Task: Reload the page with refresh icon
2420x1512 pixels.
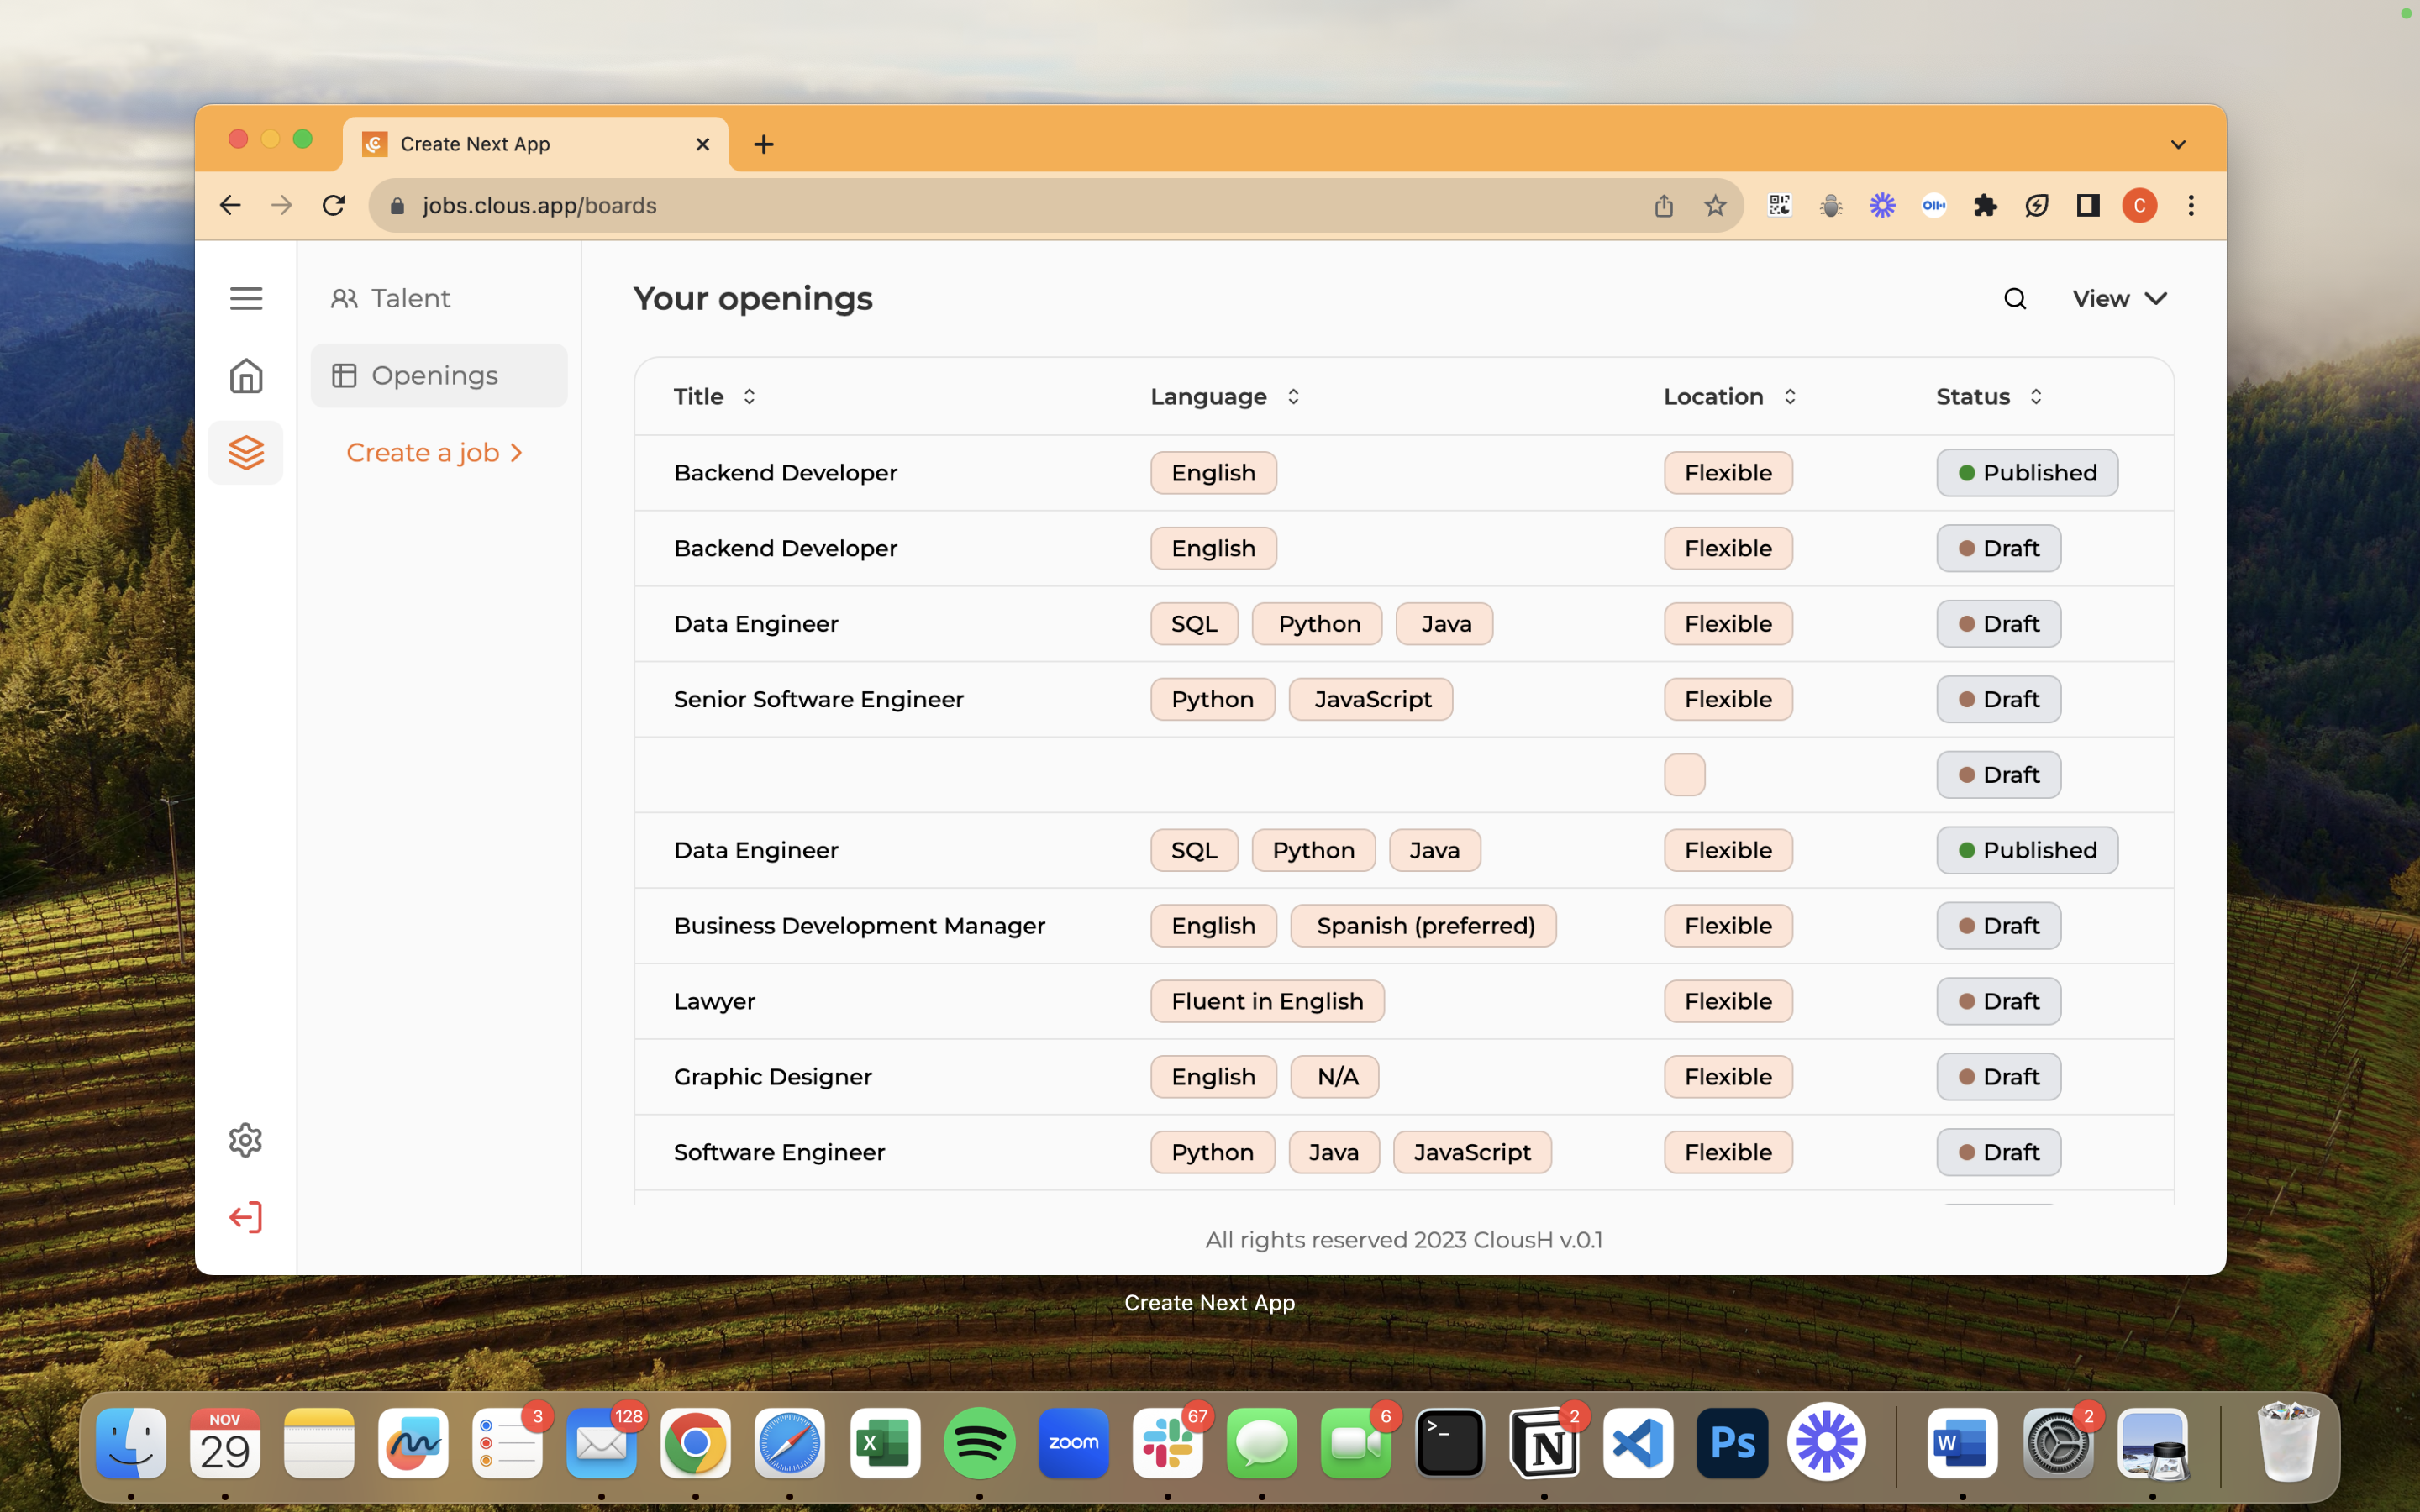Action: tap(334, 205)
